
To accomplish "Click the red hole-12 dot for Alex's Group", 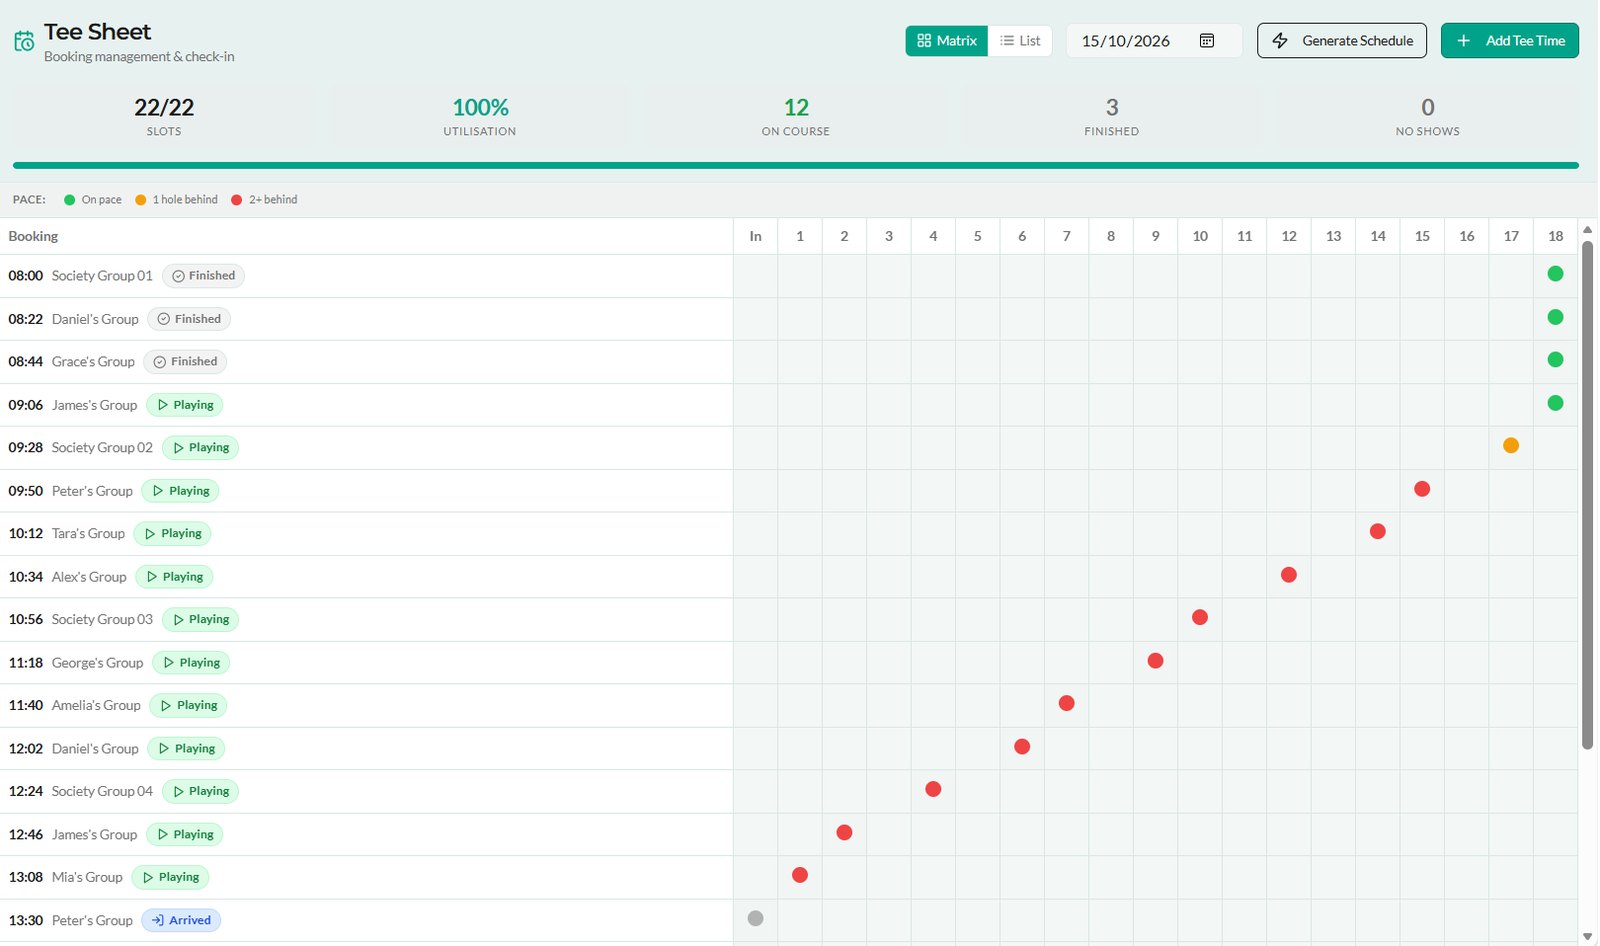I will (1289, 575).
